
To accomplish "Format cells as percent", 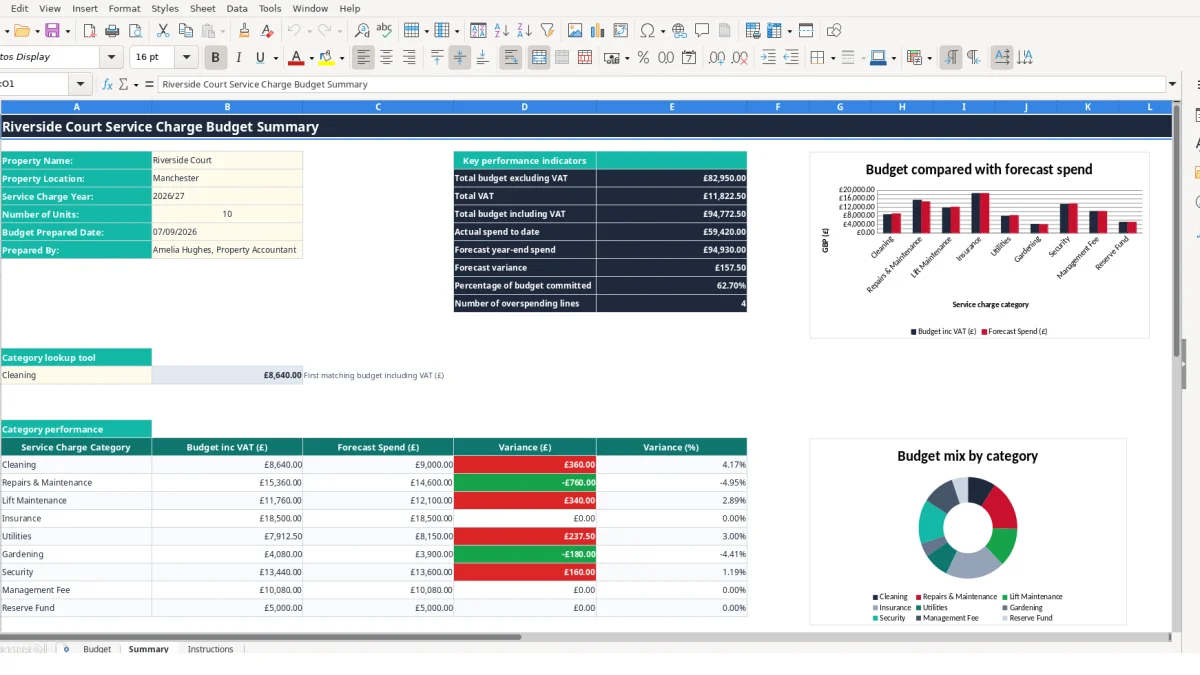I will [x=643, y=58].
